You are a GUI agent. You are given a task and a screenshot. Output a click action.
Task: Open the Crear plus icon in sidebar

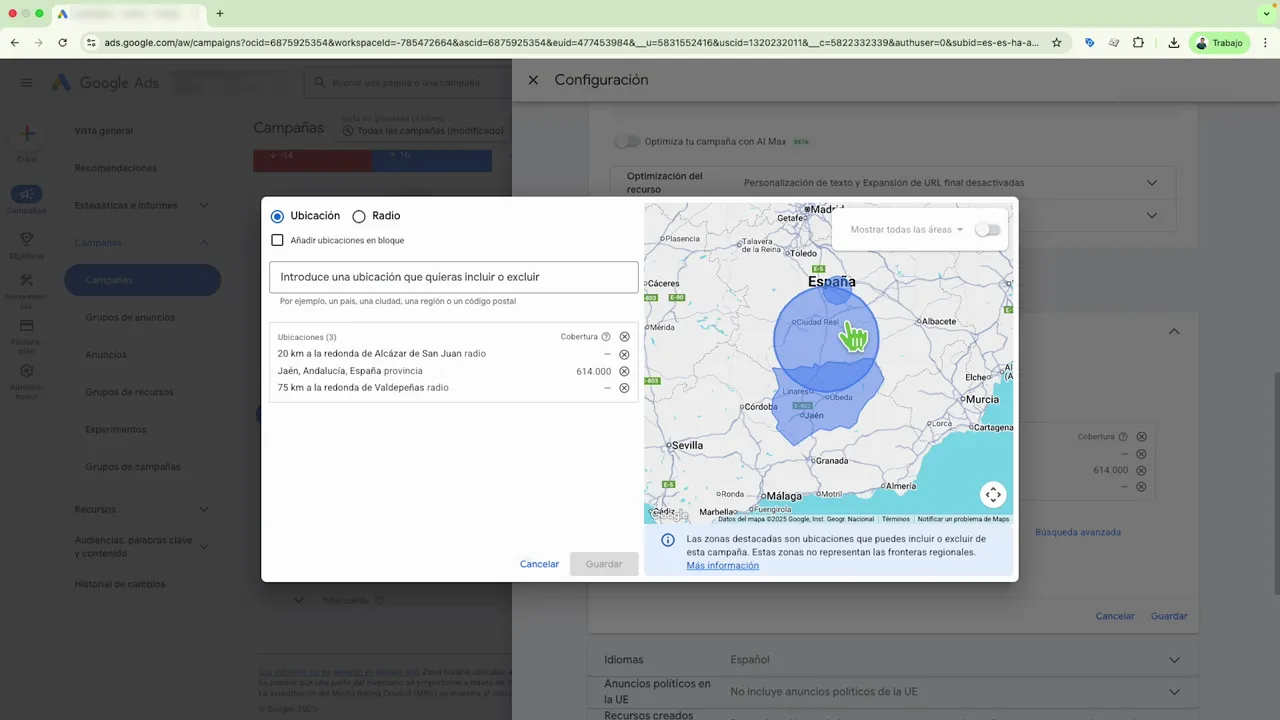(27, 133)
